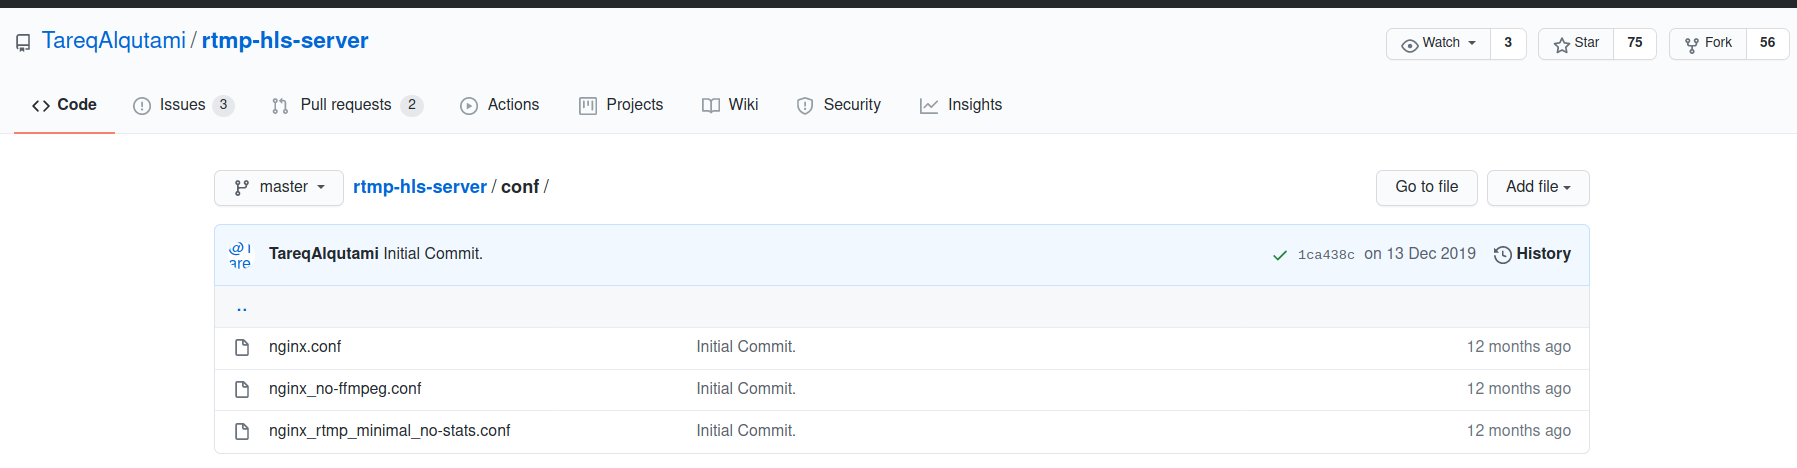Open the Initial Commit. link for nginx_no-ffmpeg.conf
1797x468 pixels.
[x=746, y=389]
